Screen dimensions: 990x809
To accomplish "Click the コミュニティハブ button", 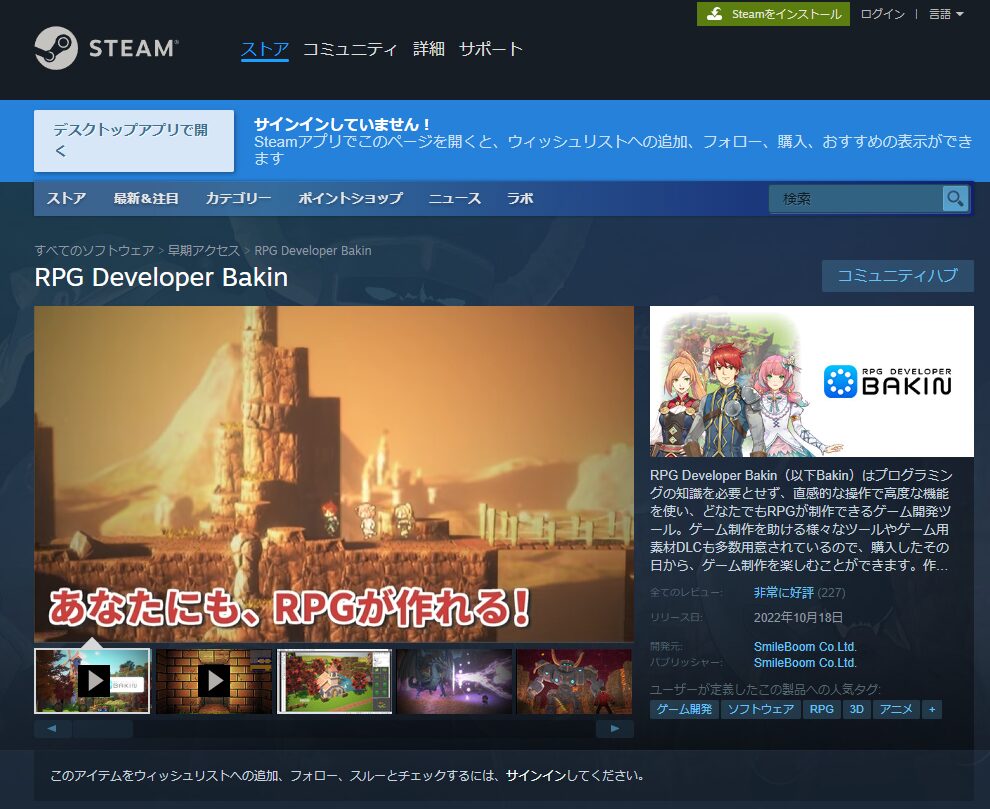I will point(897,276).
